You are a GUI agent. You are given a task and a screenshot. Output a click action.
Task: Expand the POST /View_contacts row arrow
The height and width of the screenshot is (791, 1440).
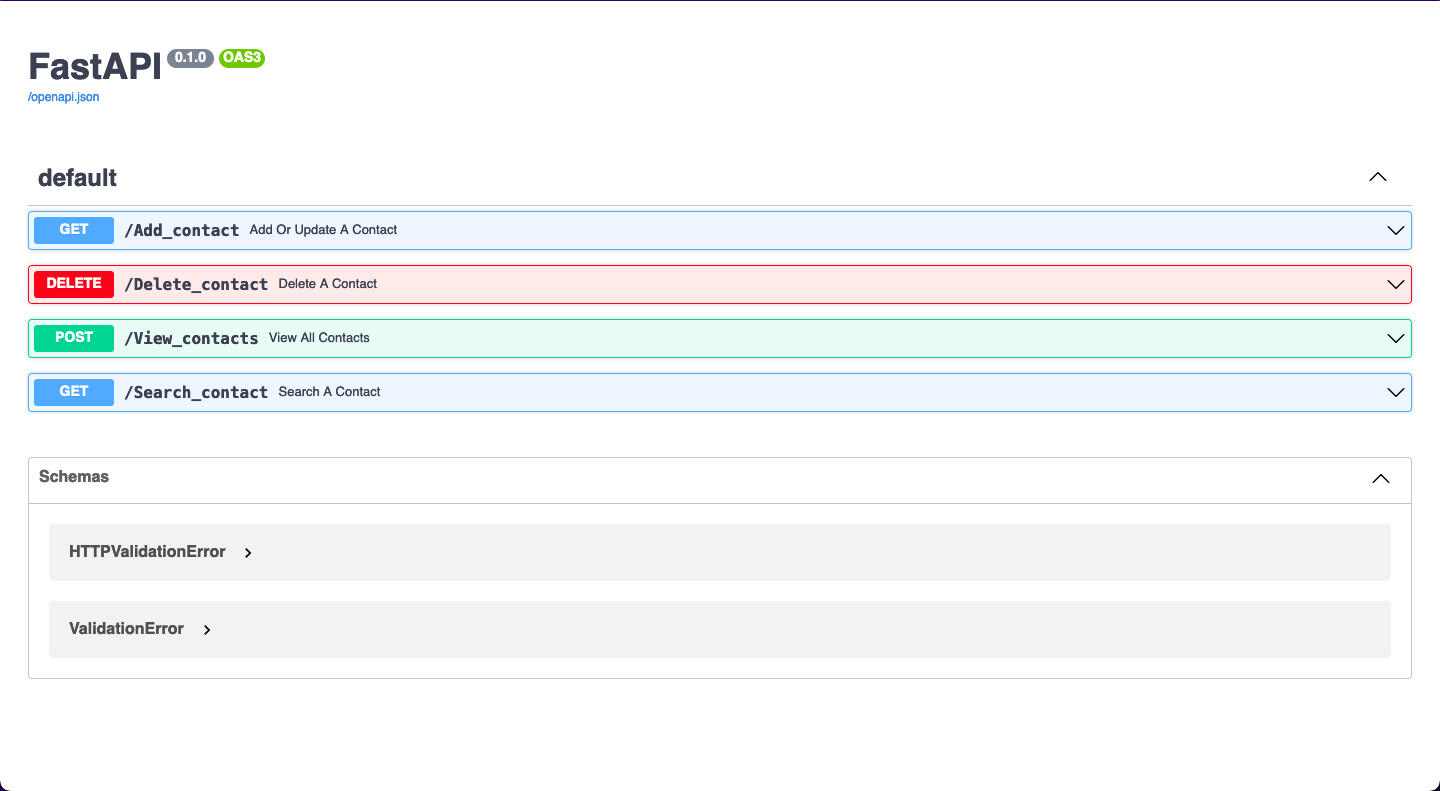1396,338
